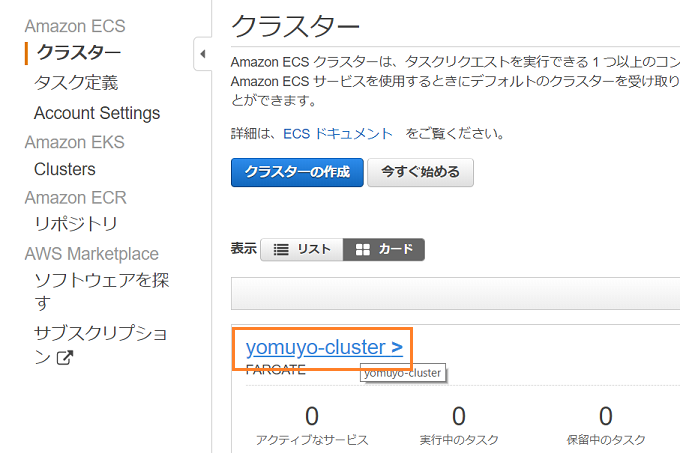Open ソフトウェアを探す in AWS Marketplace
This screenshot has height=453, width=680.
coord(101,291)
